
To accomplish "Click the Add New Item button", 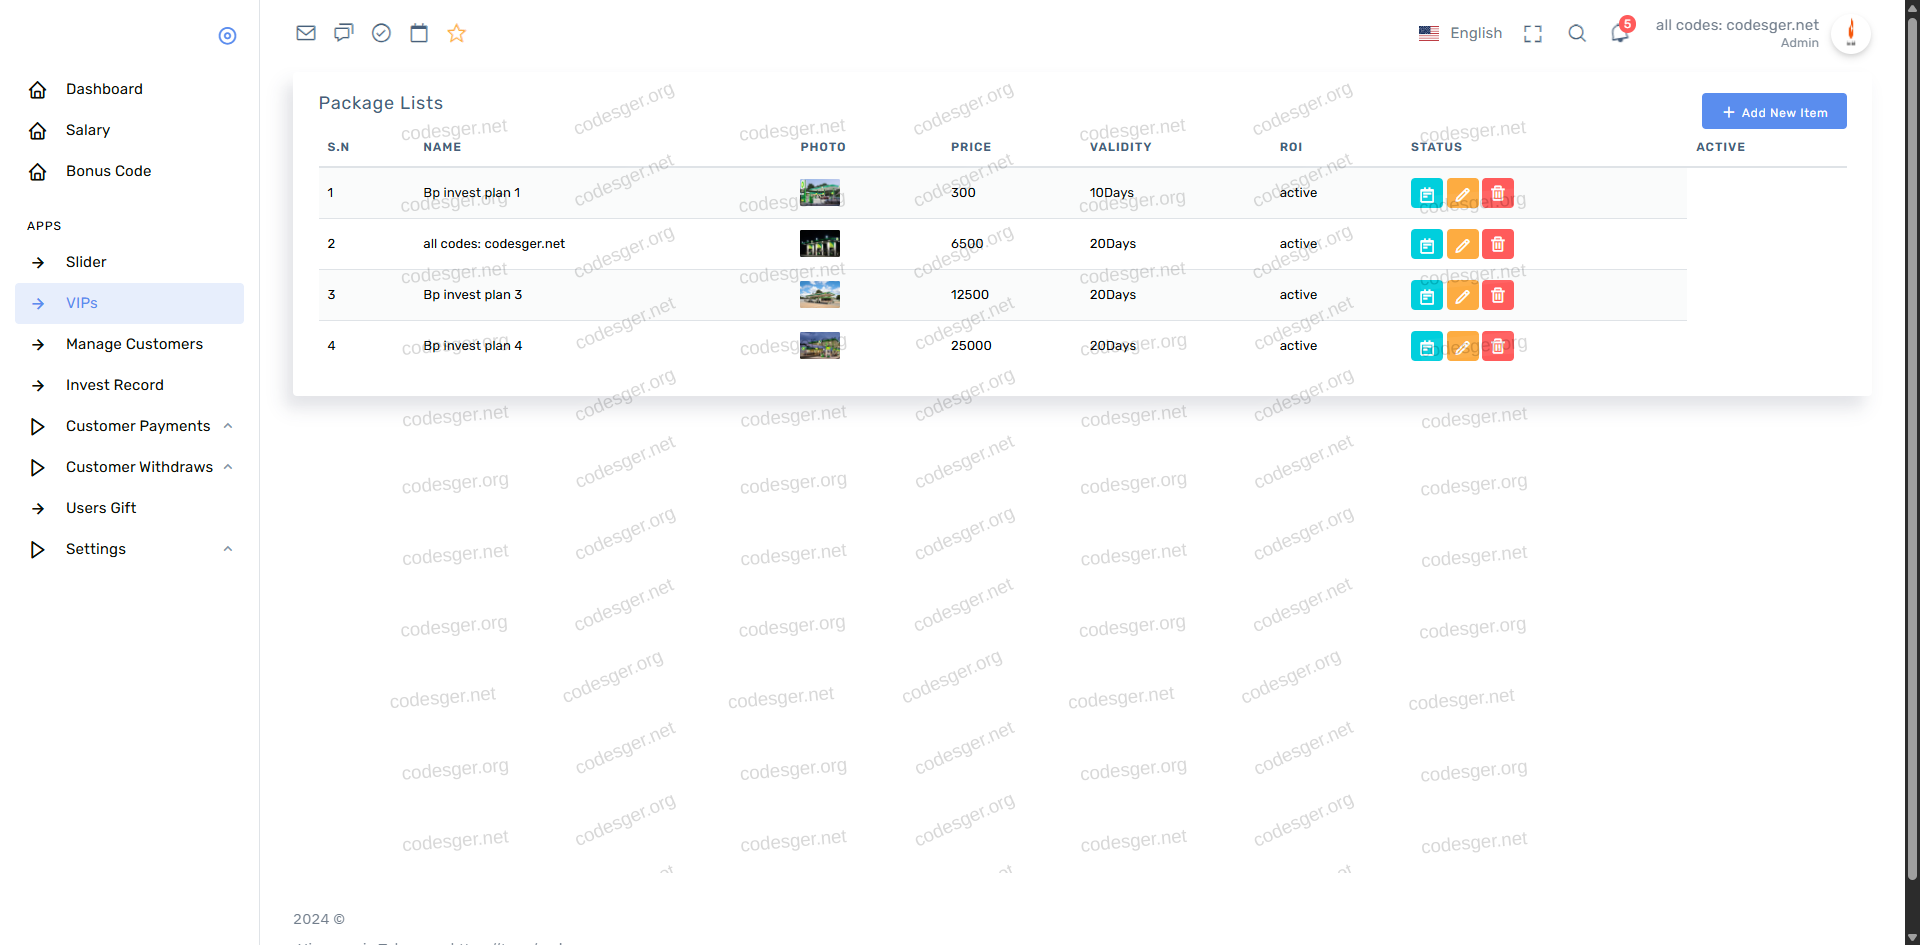I will [1773, 112].
